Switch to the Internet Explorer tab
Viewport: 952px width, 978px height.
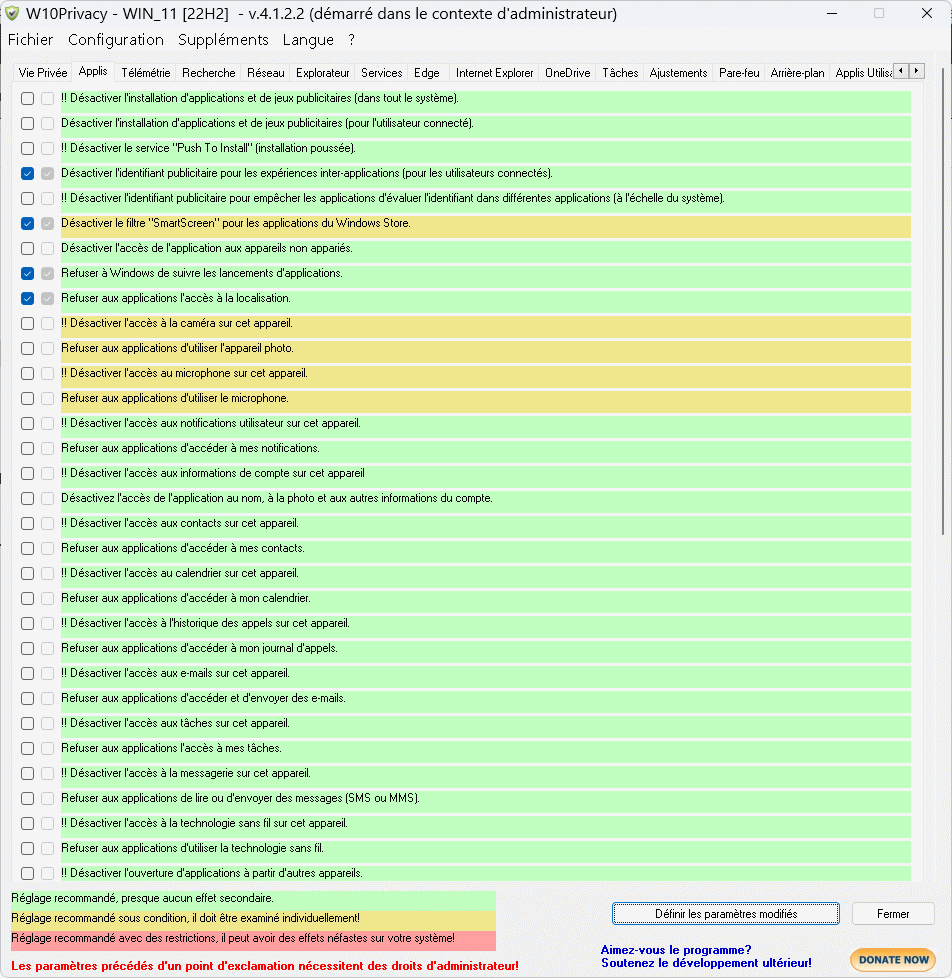(494, 73)
